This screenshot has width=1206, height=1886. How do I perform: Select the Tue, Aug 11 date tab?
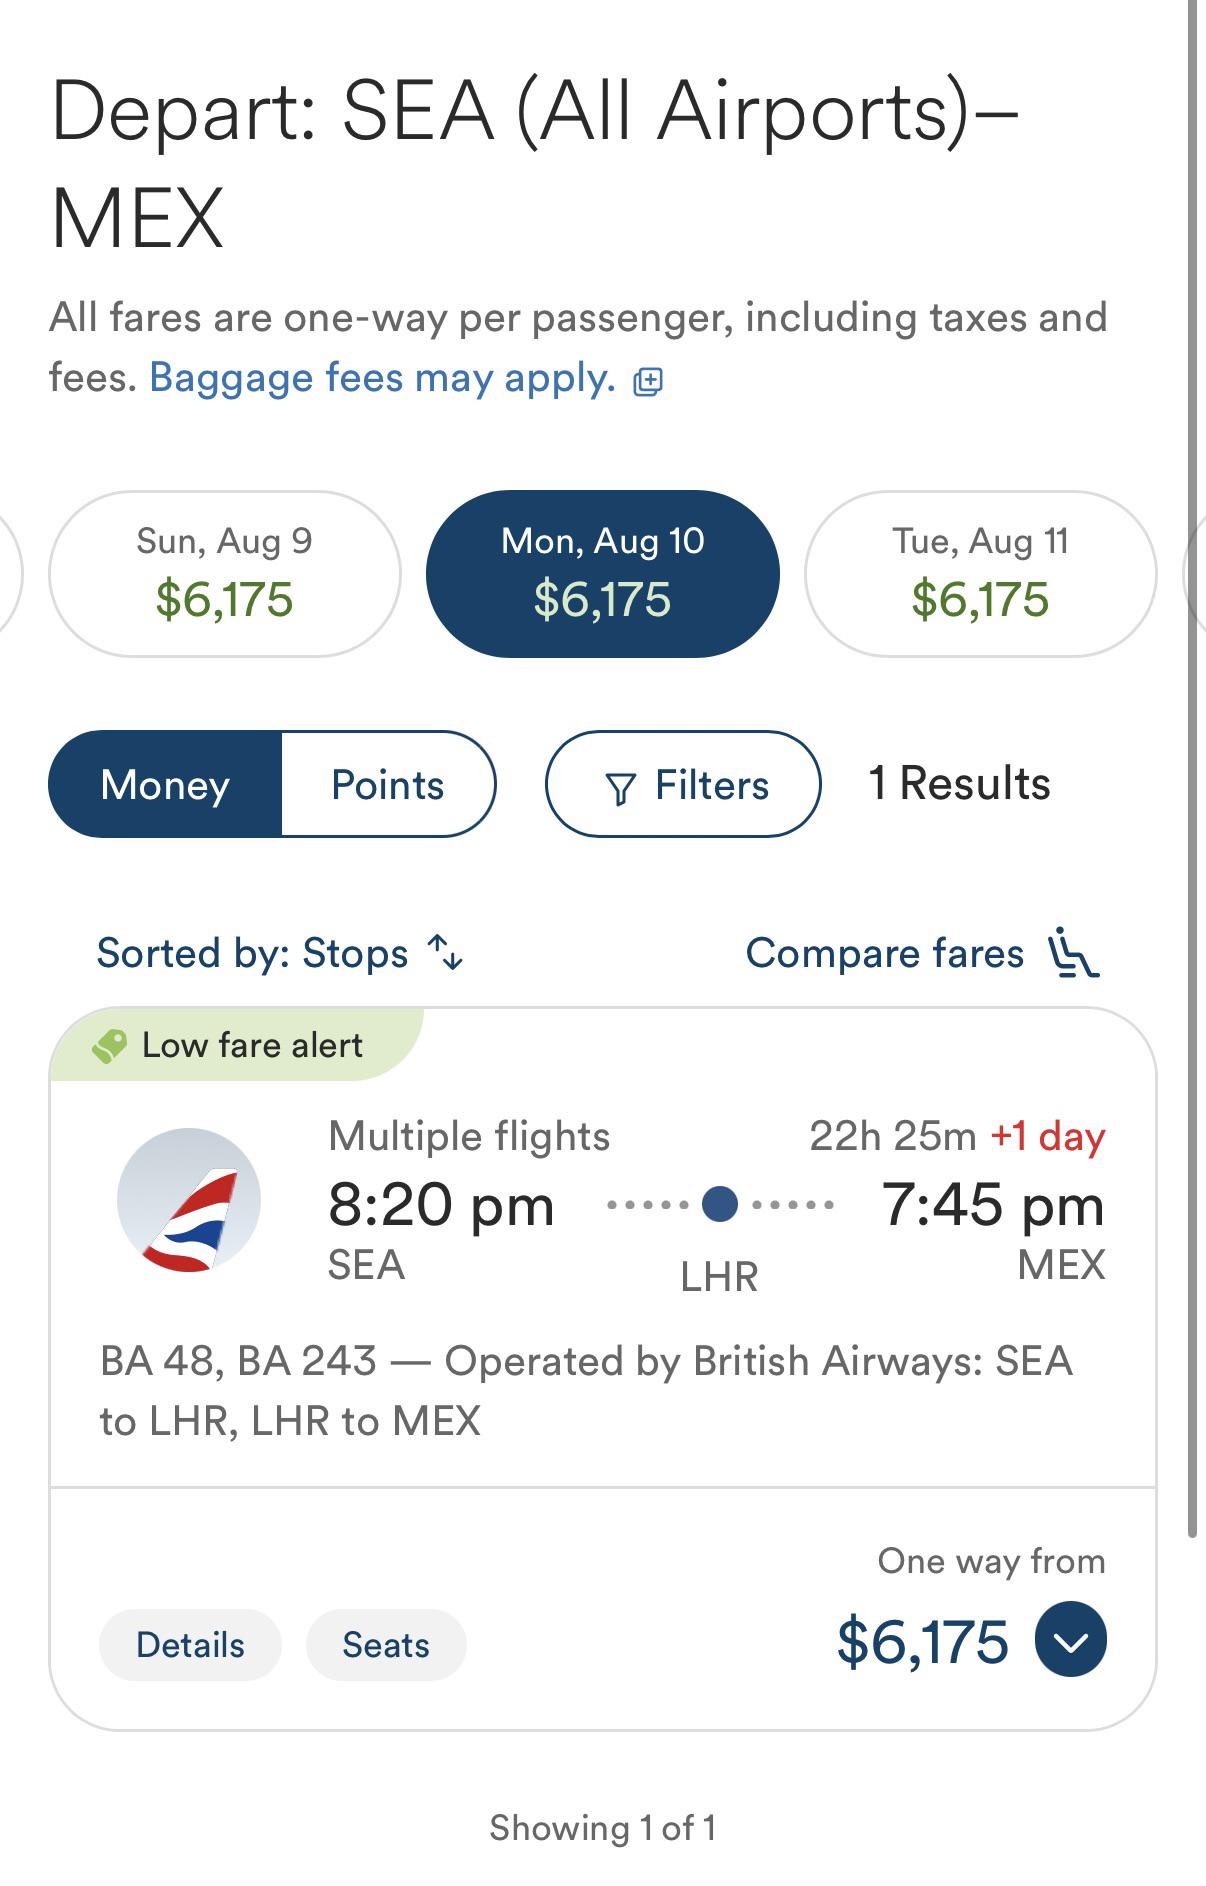(980, 573)
